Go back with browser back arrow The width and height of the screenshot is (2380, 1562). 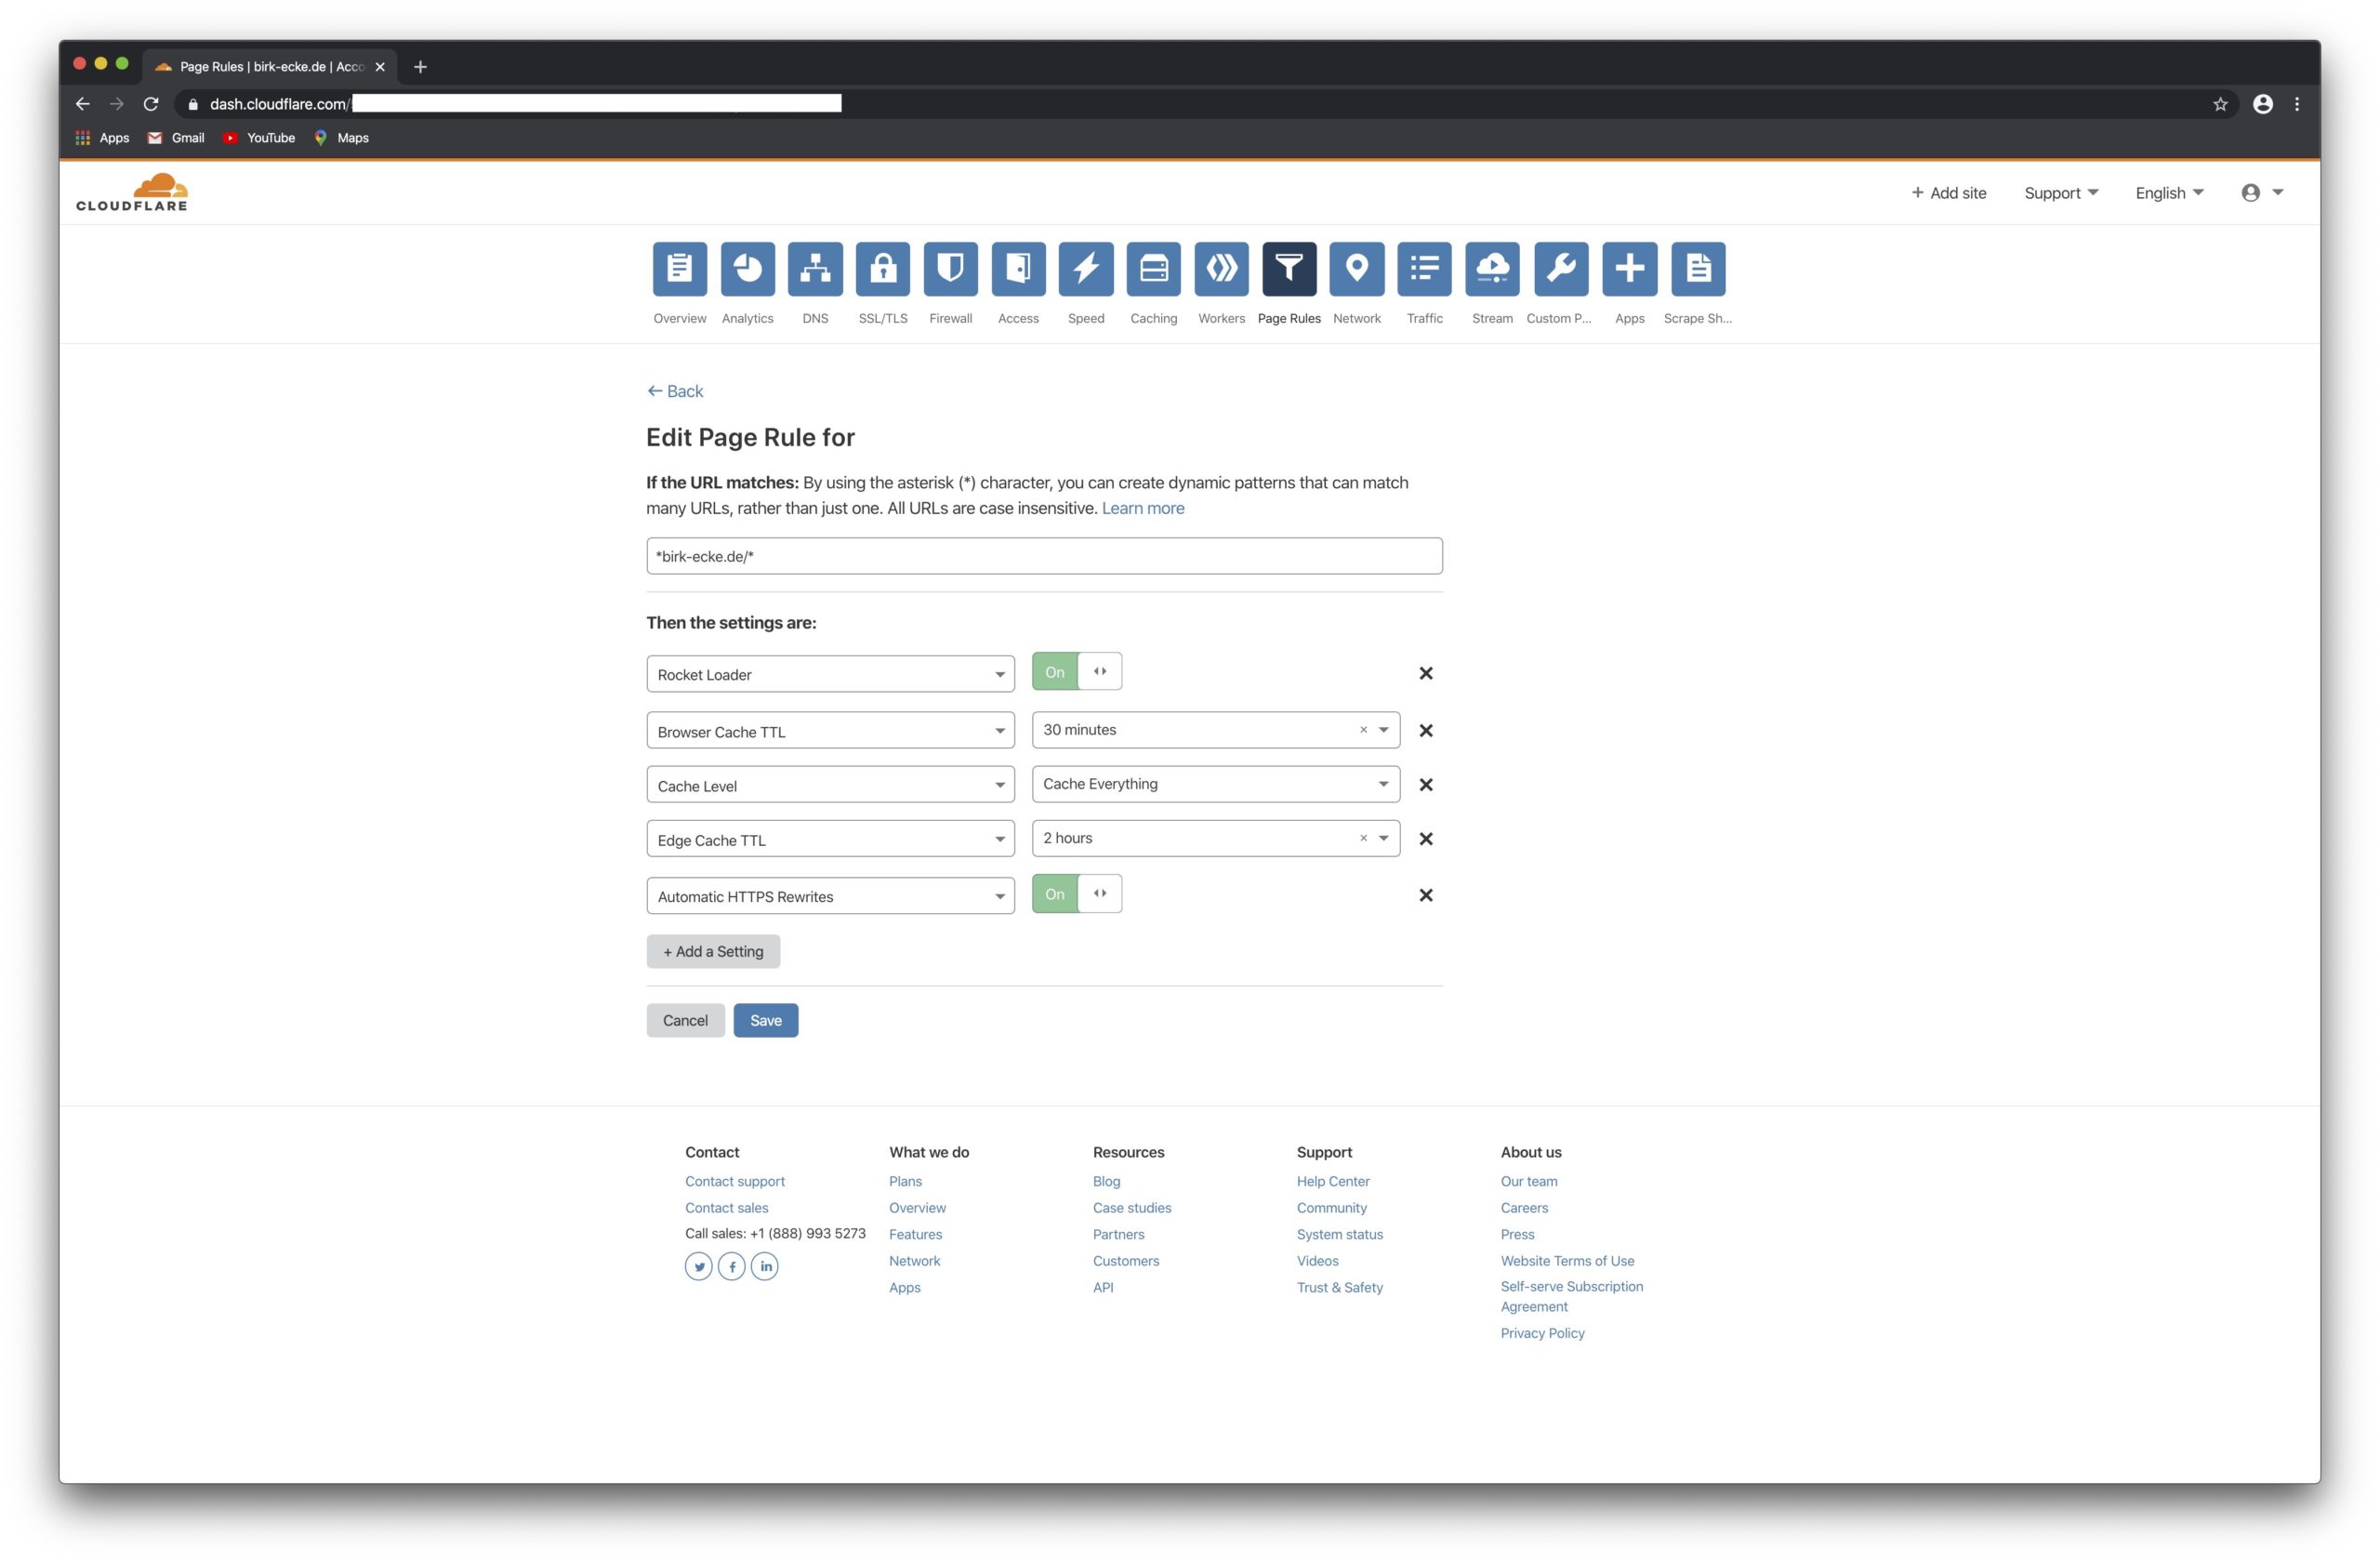pyautogui.click(x=83, y=104)
